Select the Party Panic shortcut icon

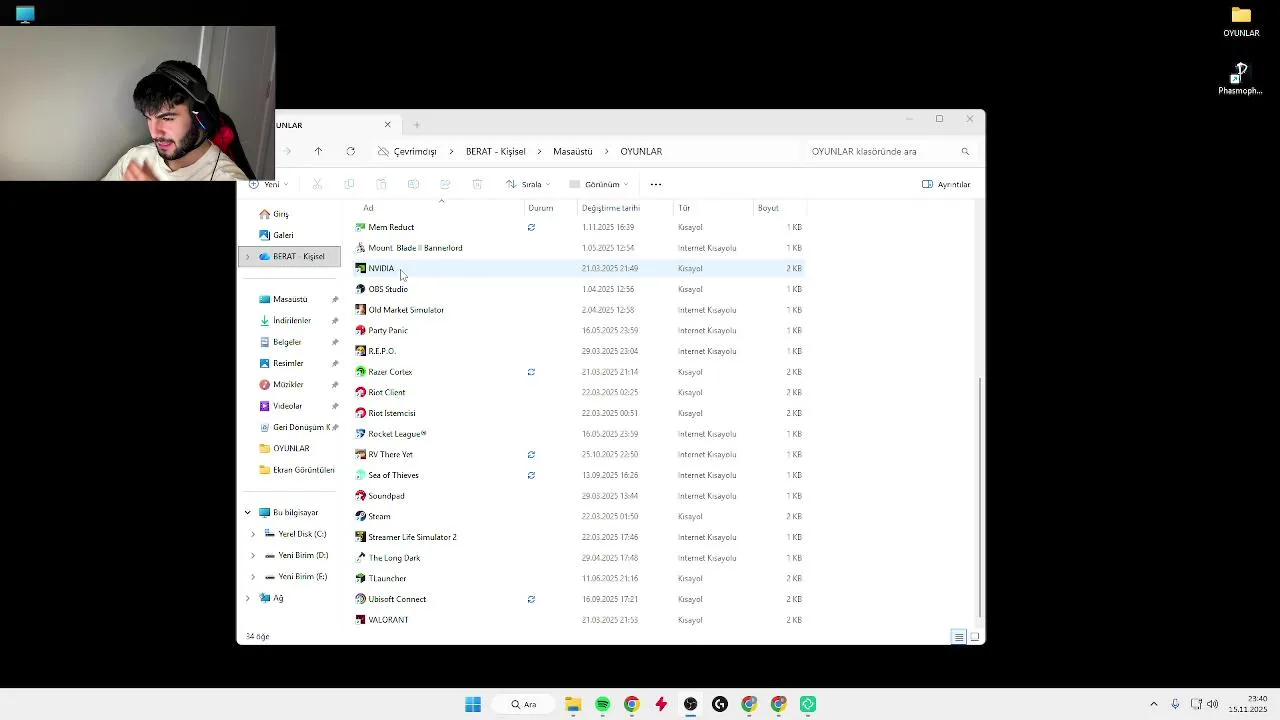click(361, 330)
